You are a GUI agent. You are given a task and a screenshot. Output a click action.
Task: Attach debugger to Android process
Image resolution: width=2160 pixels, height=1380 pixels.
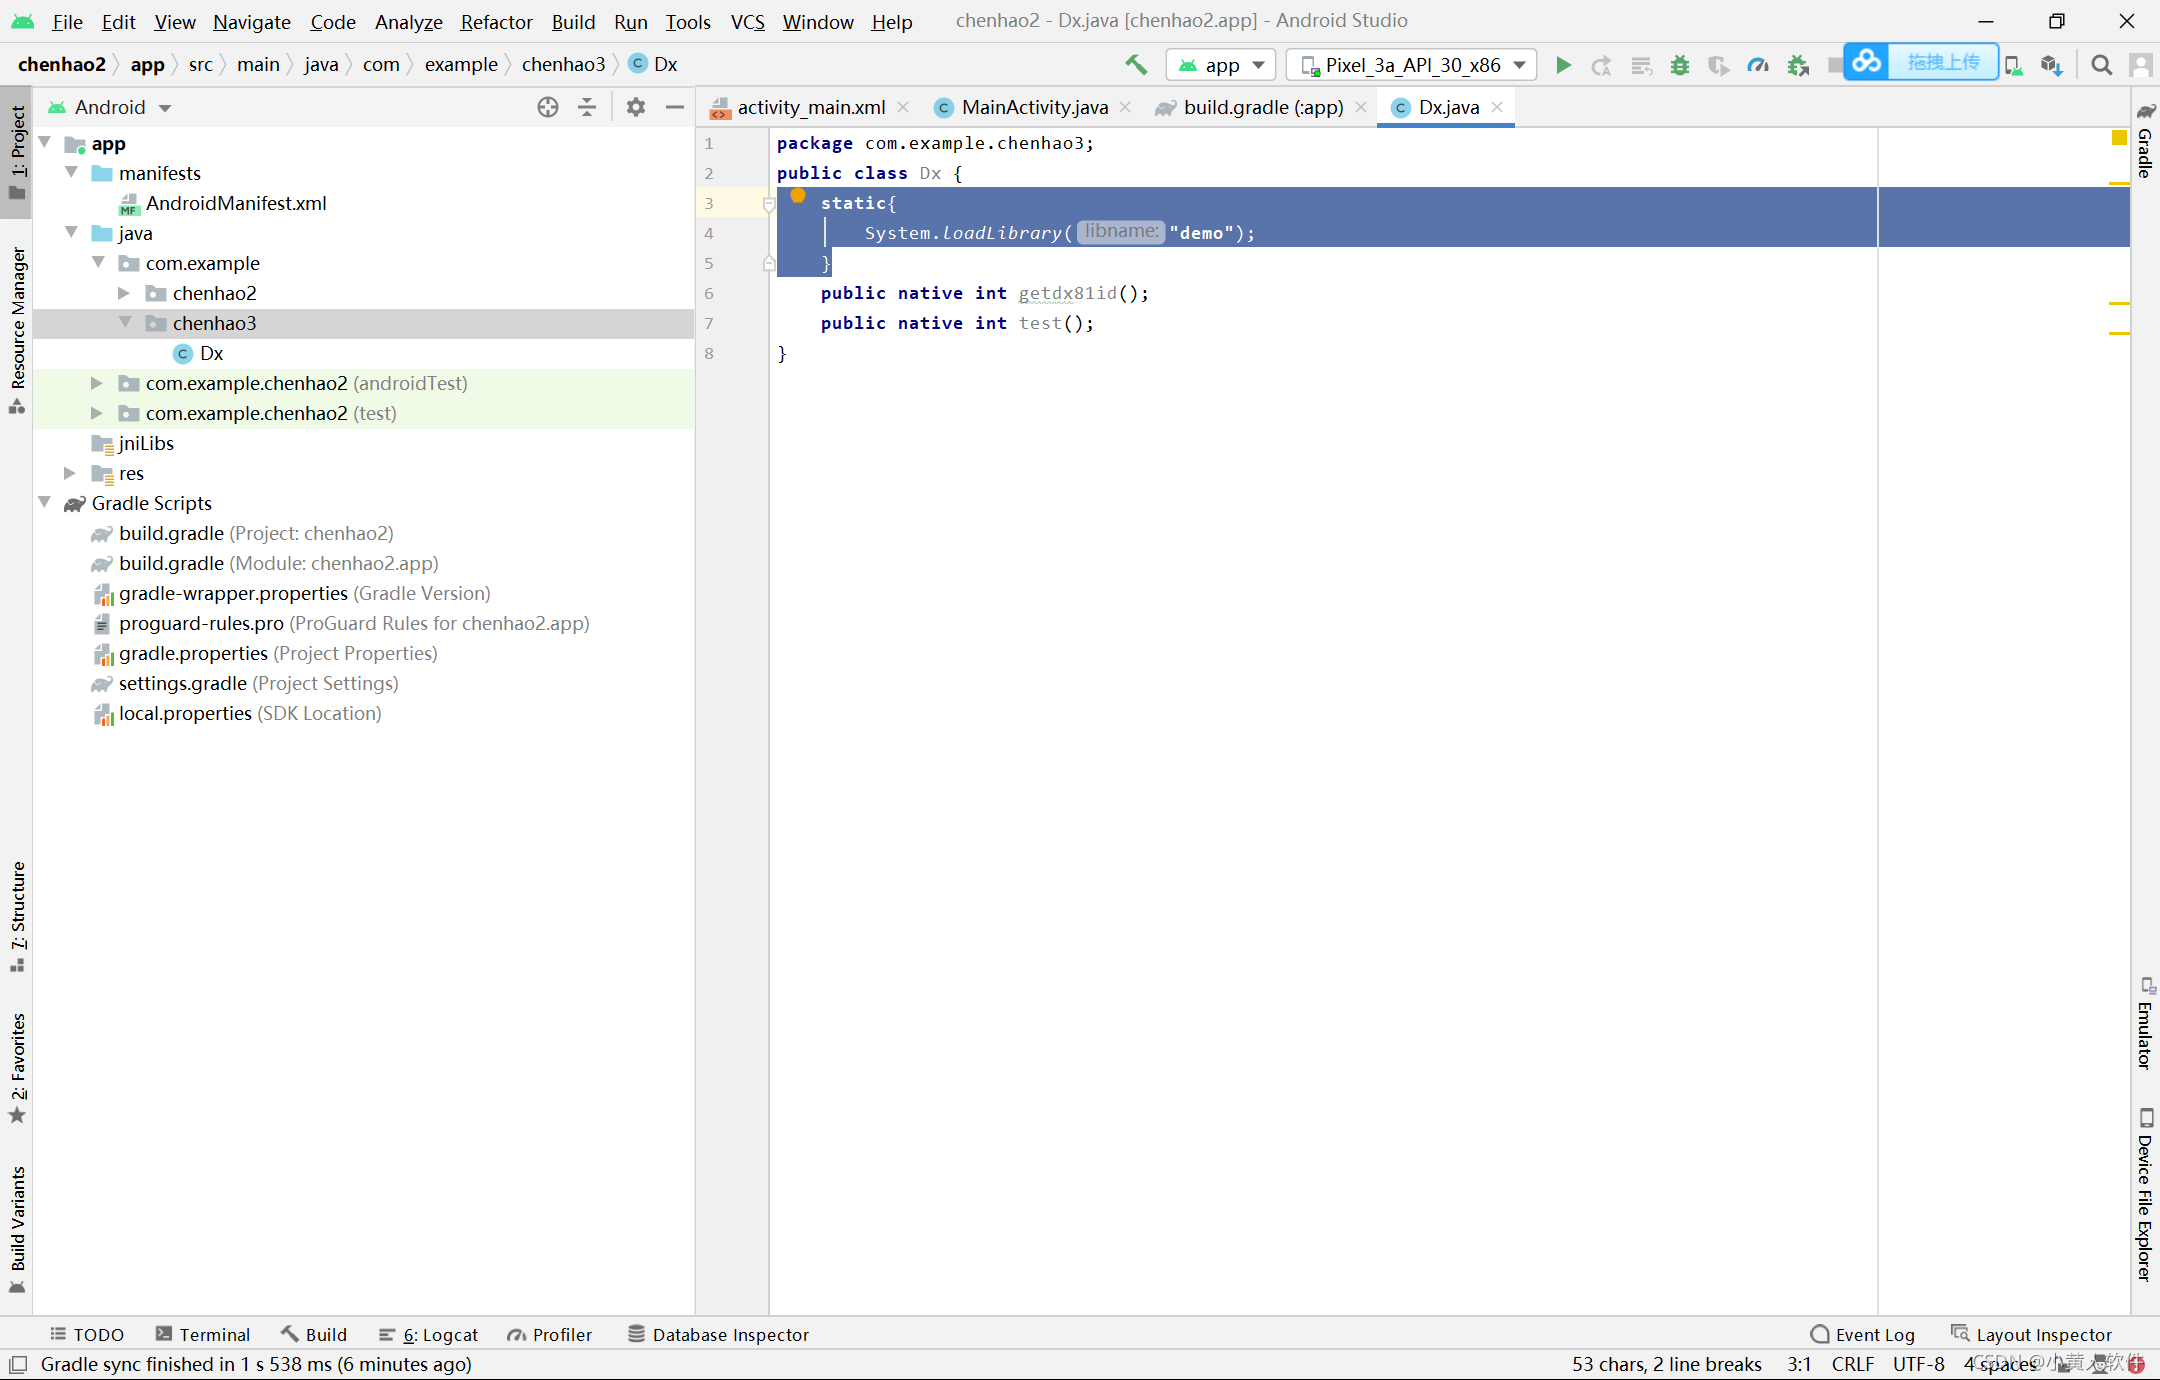point(1797,64)
